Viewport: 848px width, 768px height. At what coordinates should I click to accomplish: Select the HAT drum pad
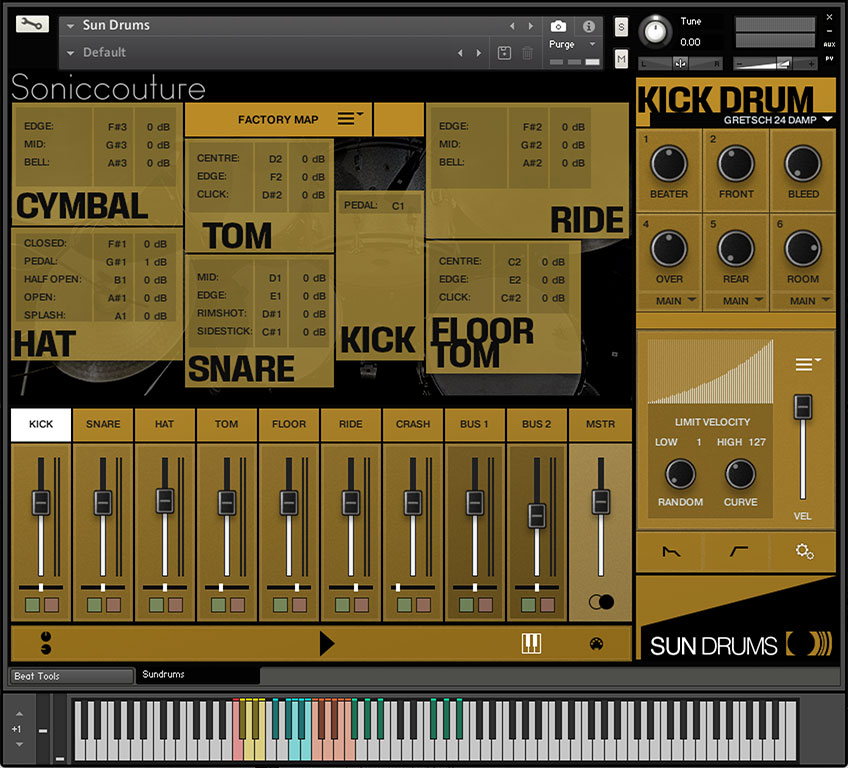[97, 294]
